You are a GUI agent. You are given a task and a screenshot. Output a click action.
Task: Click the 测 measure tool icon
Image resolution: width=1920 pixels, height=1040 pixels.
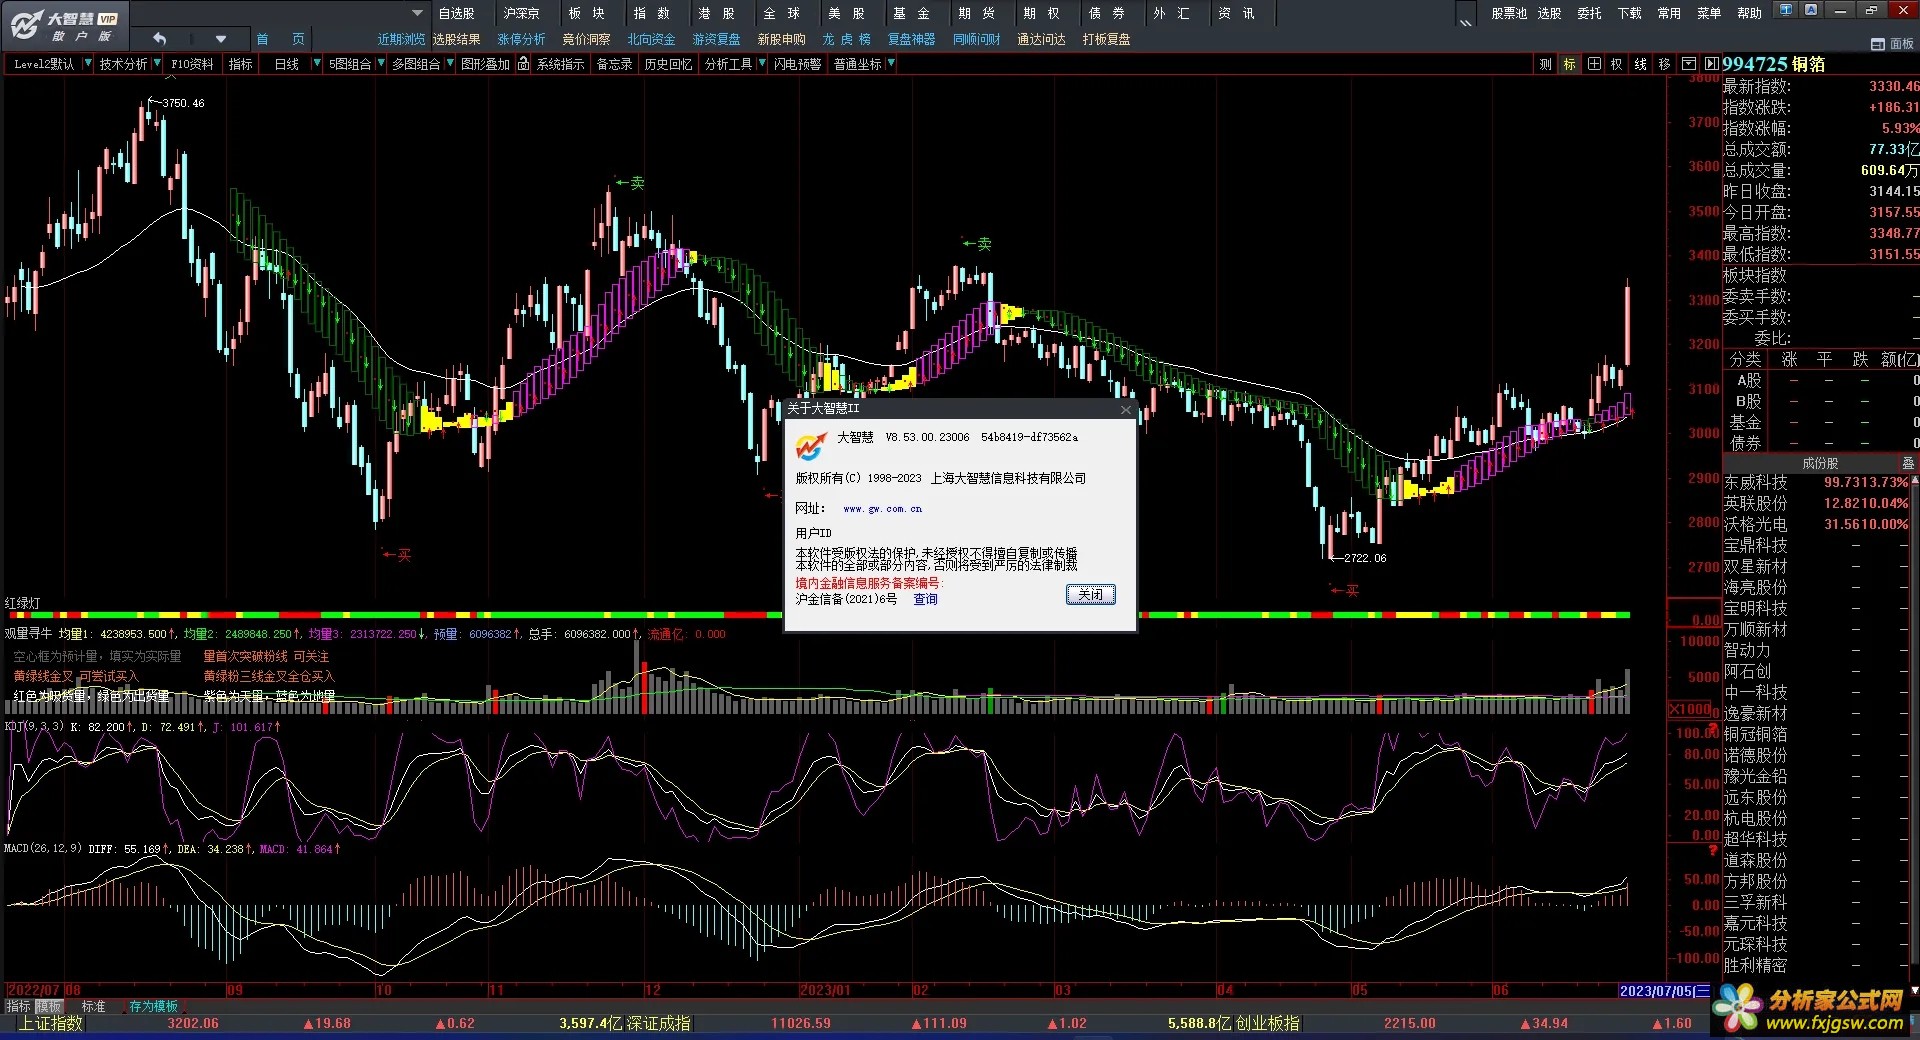(x=1546, y=64)
